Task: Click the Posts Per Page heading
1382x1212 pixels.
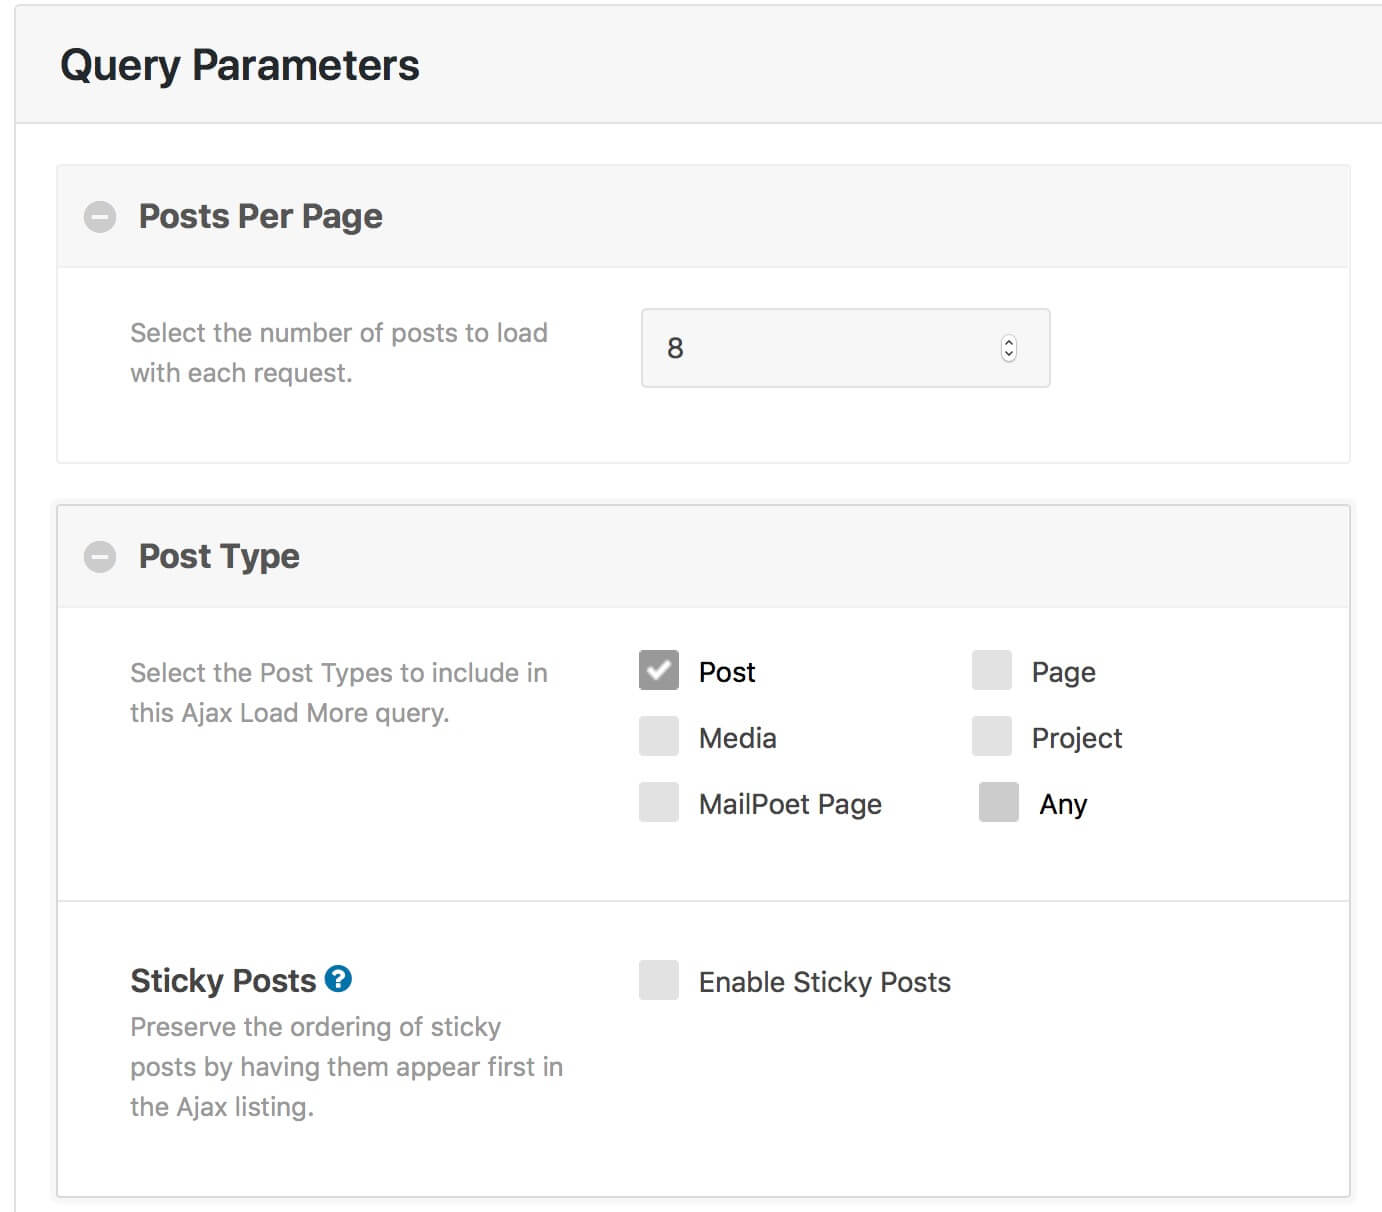Action: (261, 217)
